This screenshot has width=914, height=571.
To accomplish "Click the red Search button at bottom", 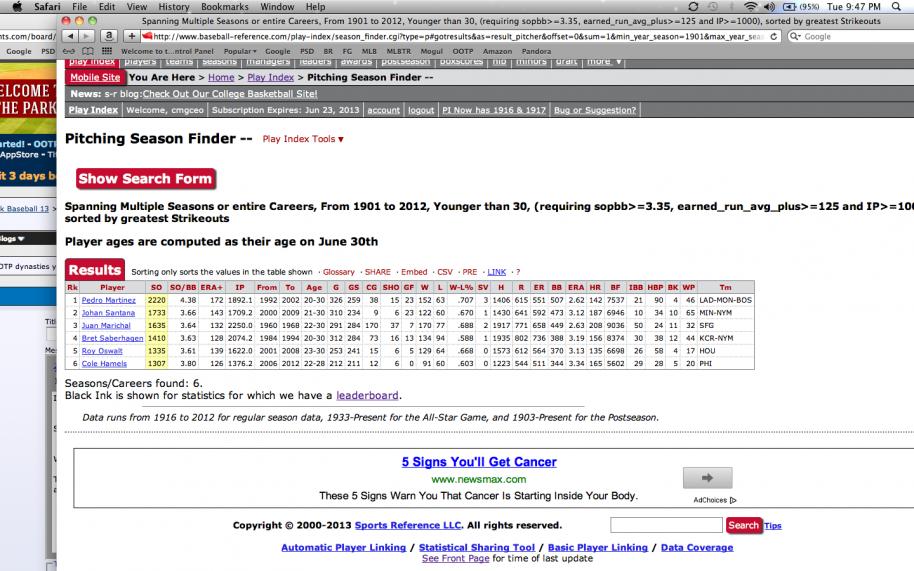I will (x=743, y=525).
